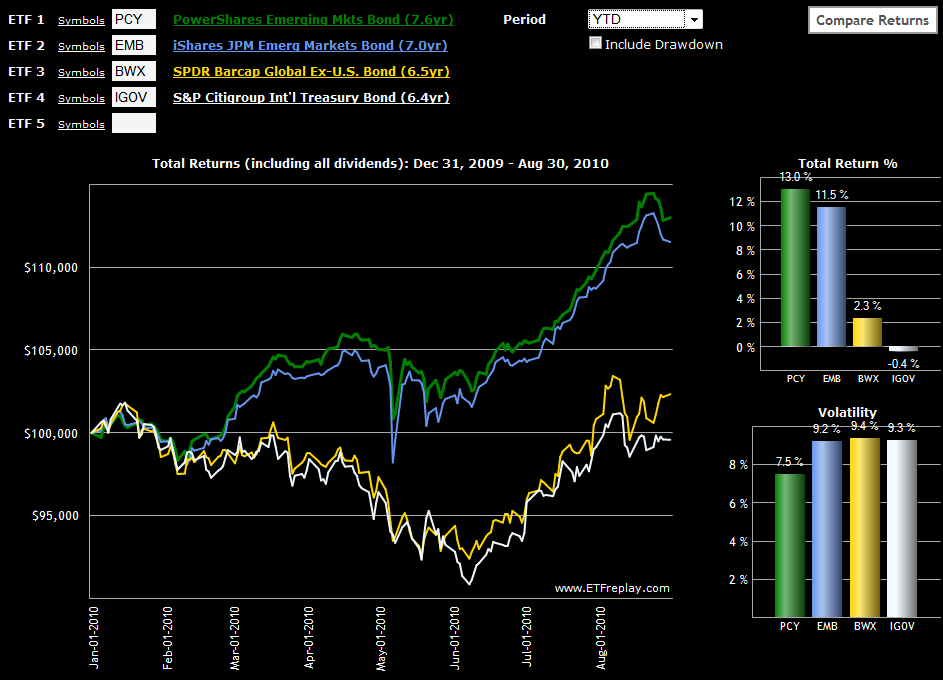Open the ETF 4 Symbols link
Screen dimensions: 943x680
tap(81, 98)
